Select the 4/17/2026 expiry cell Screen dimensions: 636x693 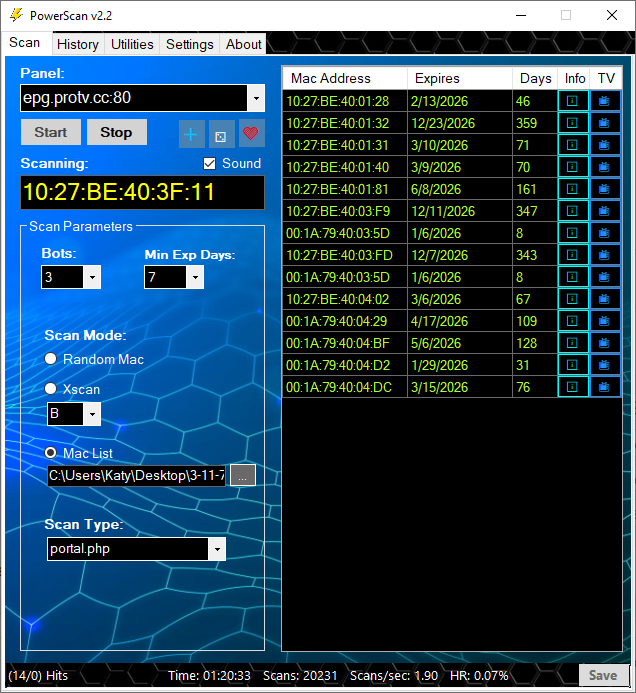[460, 321]
